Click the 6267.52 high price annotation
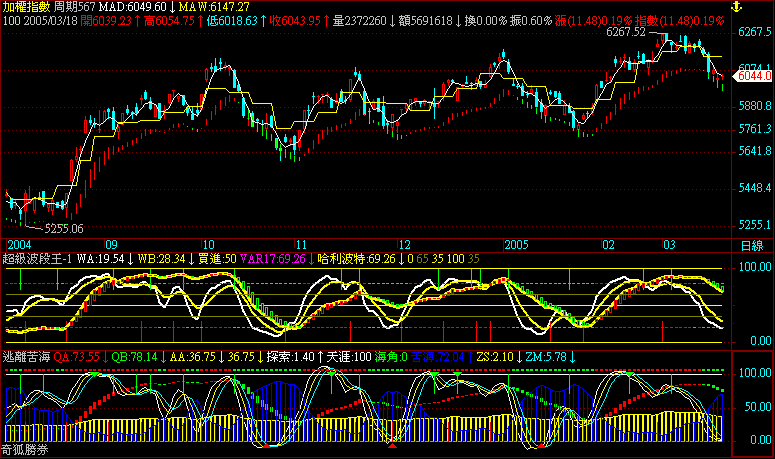 coord(626,33)
